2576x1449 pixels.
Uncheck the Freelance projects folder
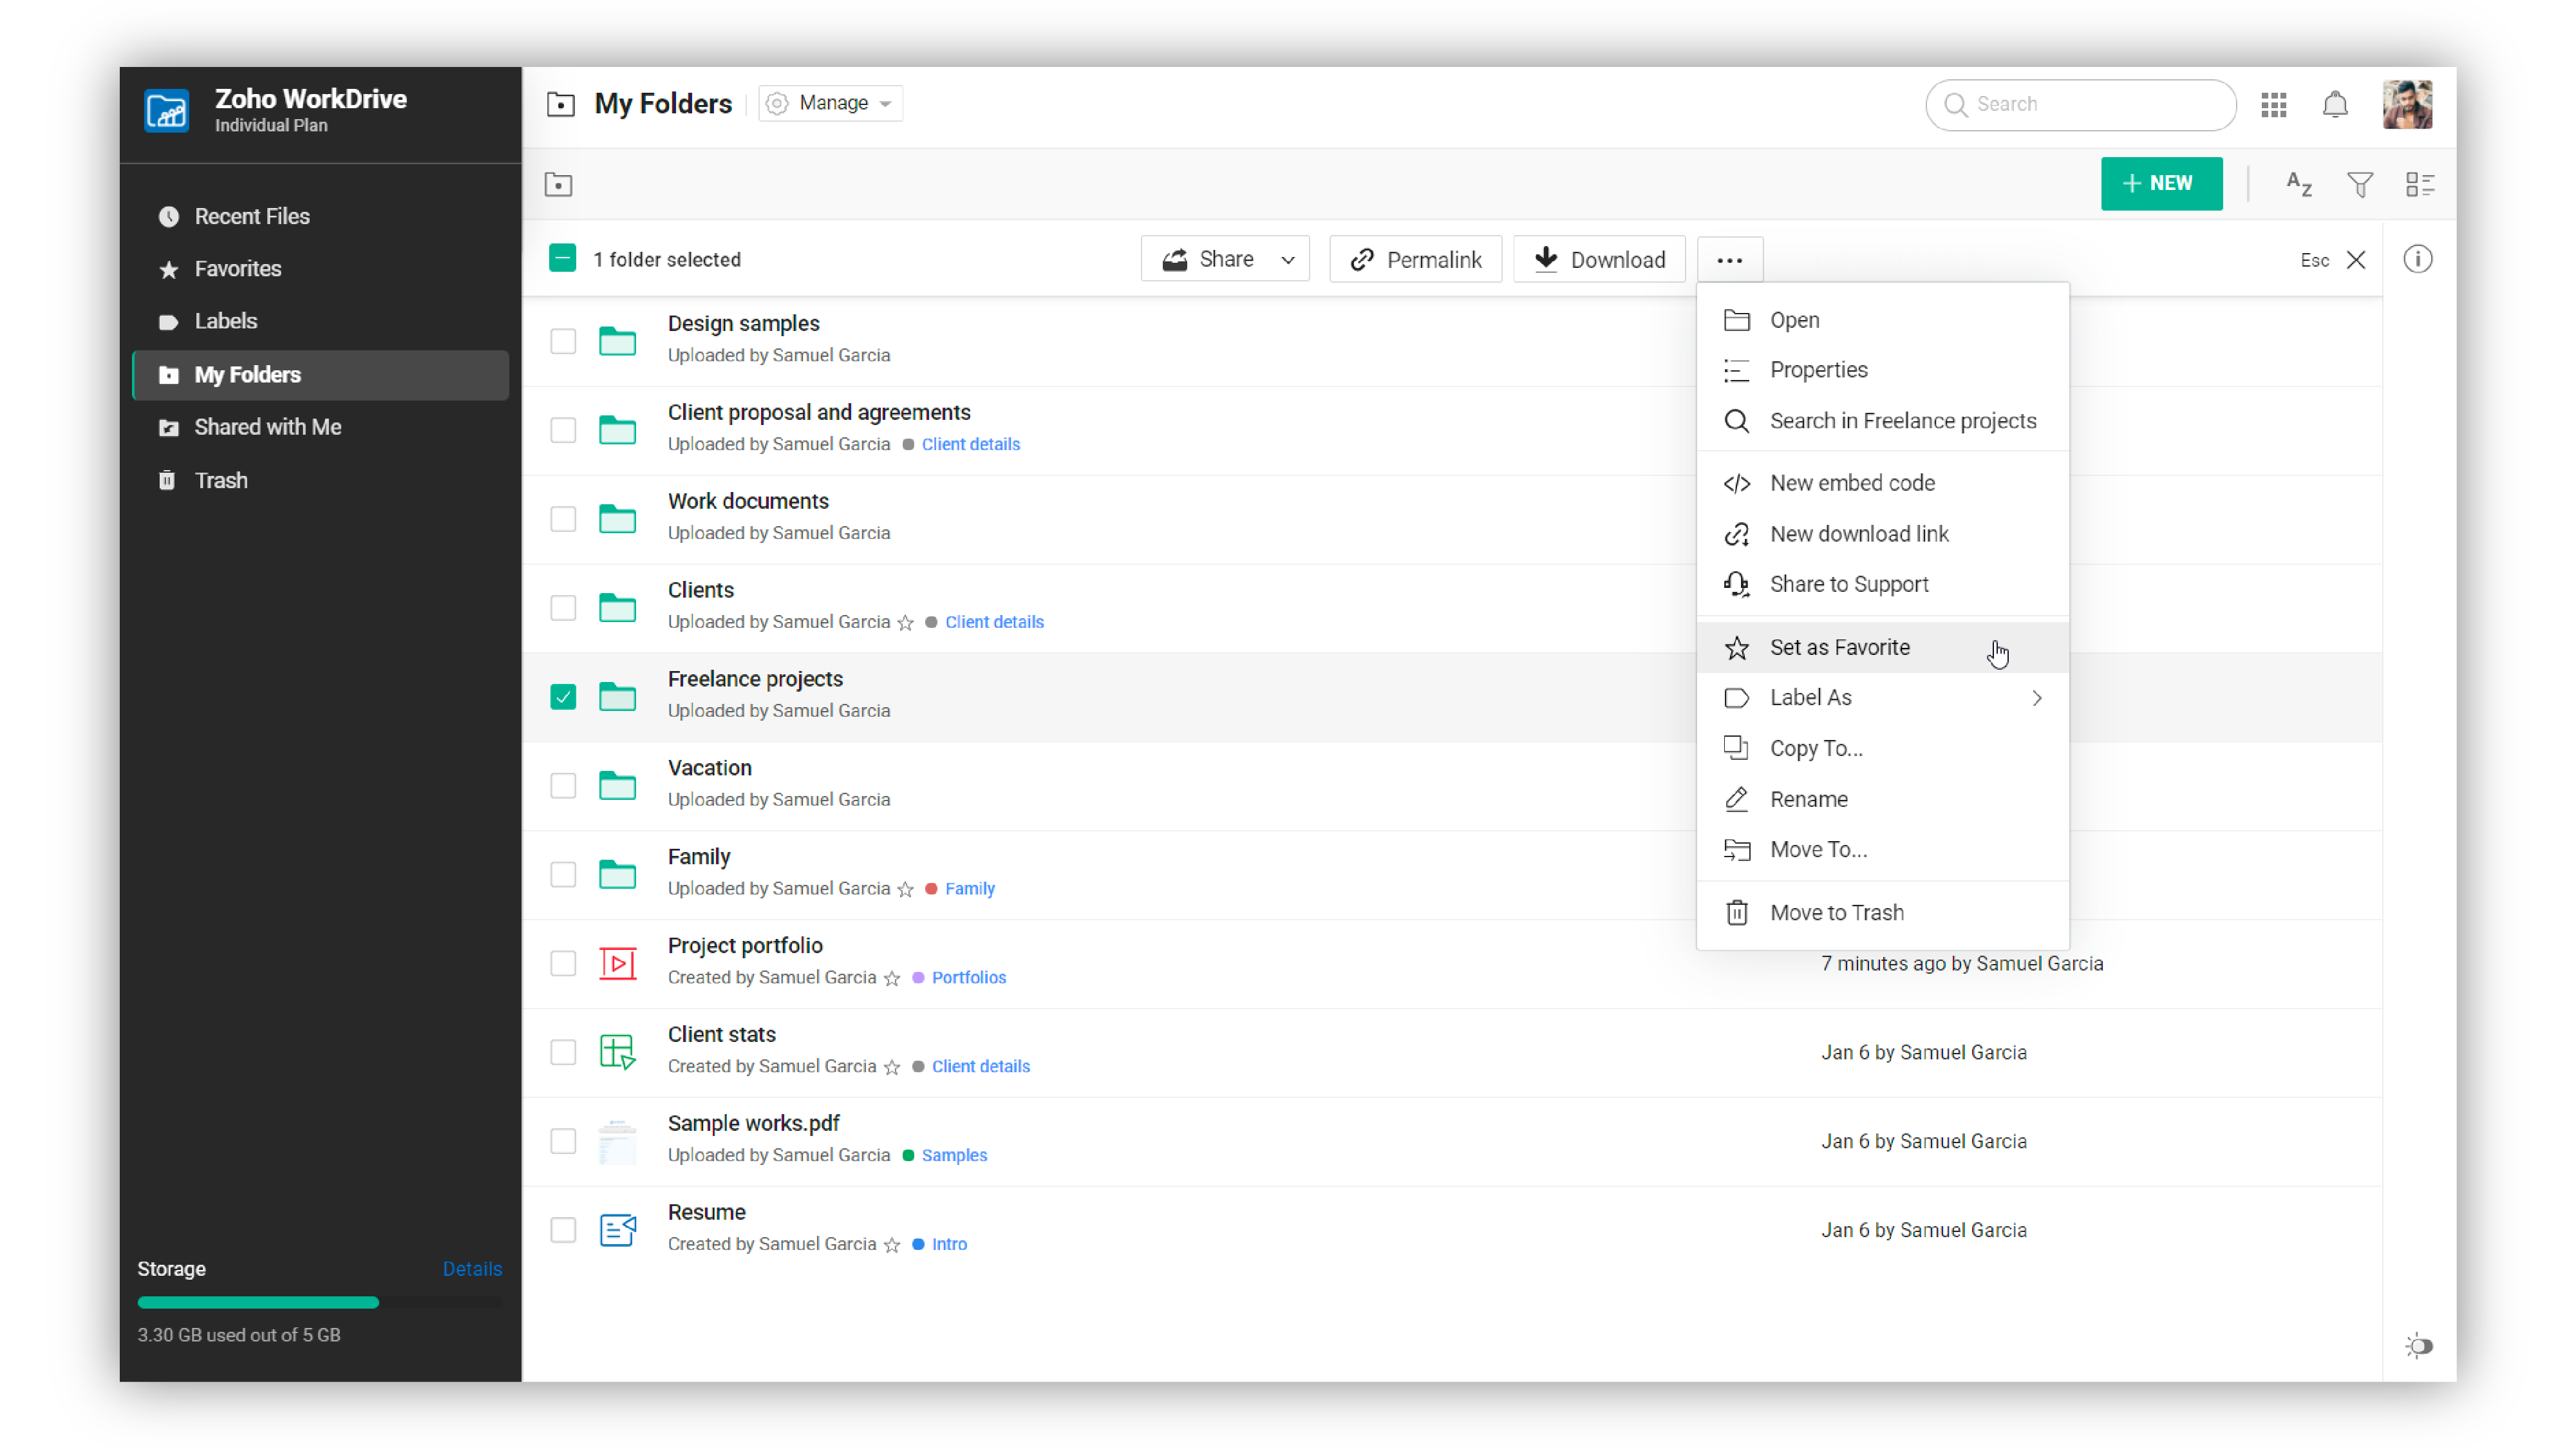pyautogui.click(x=563, y=696)
